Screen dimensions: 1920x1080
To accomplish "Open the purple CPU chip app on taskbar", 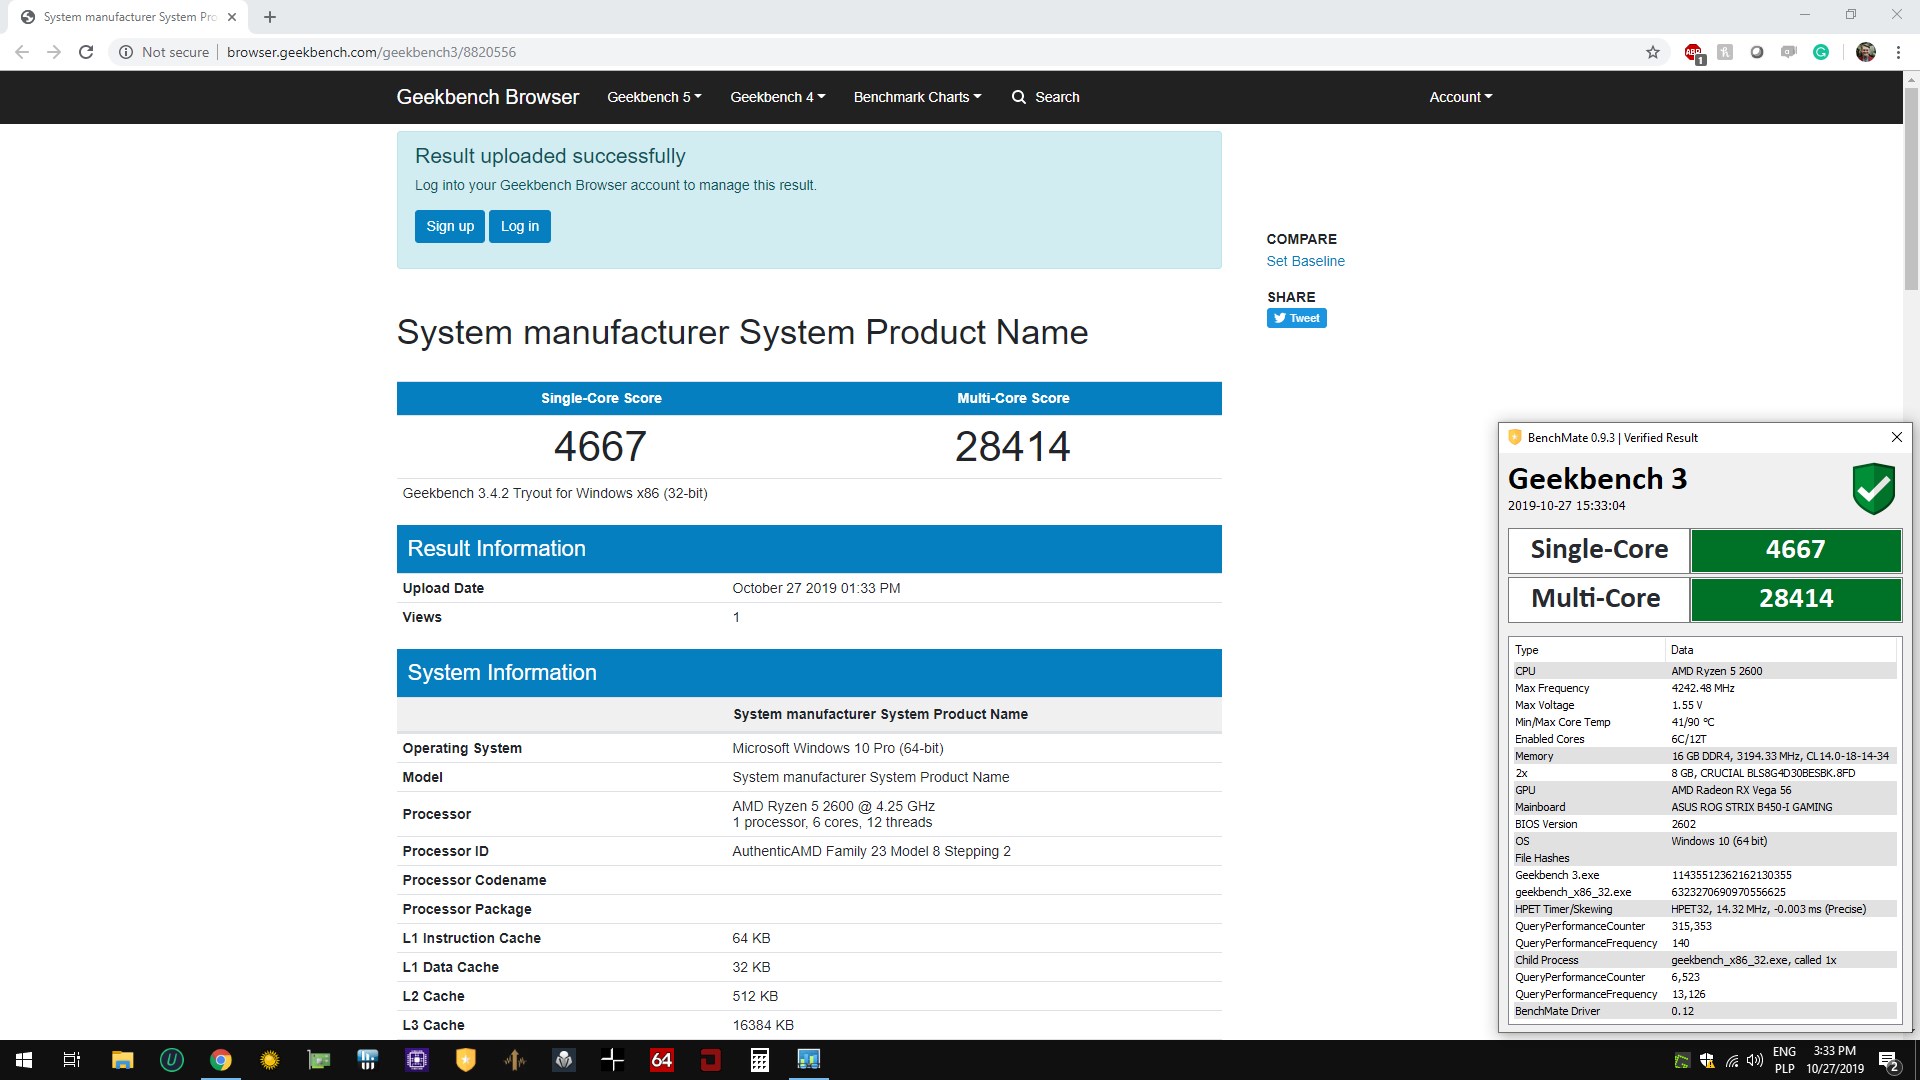I will [417, 1060].
